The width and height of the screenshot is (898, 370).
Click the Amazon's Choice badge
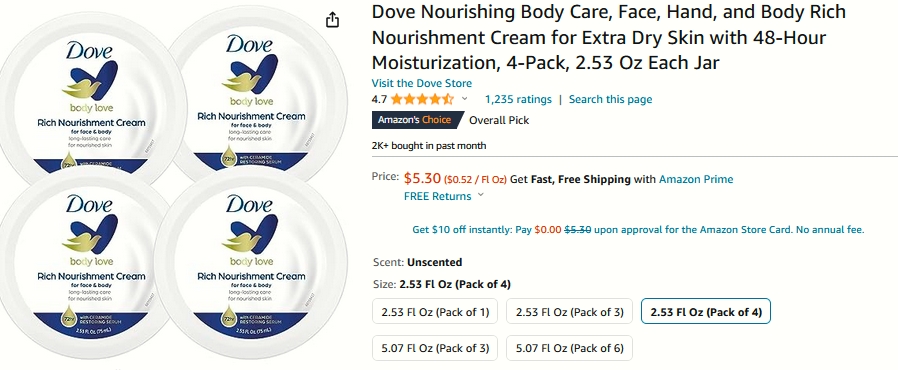(416, 120)
